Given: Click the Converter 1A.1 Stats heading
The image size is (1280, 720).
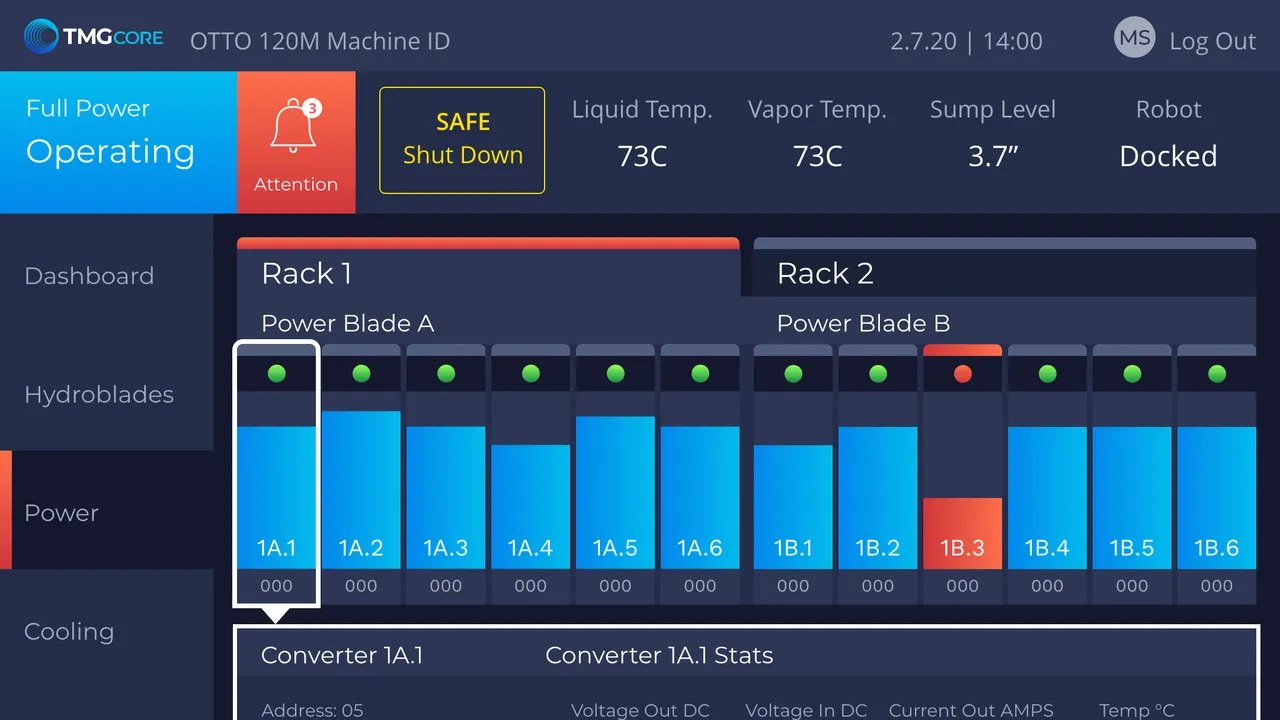Looking at the screenshot, I should point(659,656).
